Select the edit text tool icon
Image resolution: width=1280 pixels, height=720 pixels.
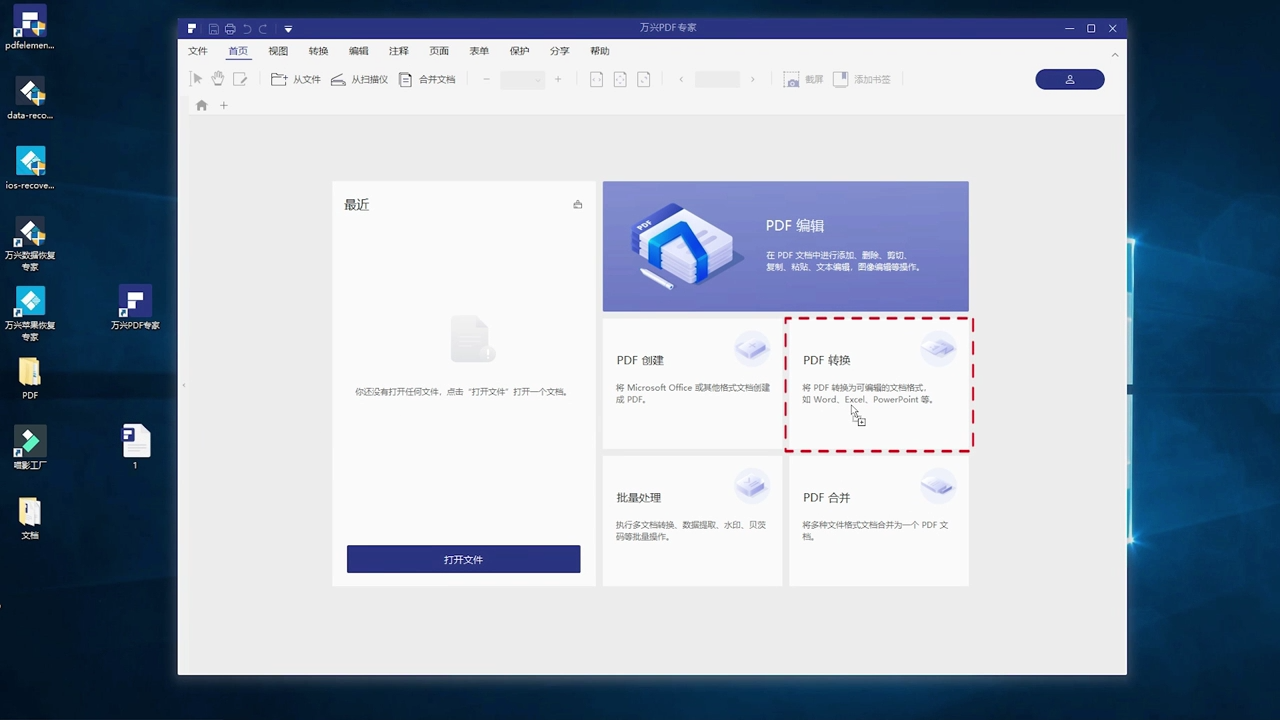click(240, 79)
